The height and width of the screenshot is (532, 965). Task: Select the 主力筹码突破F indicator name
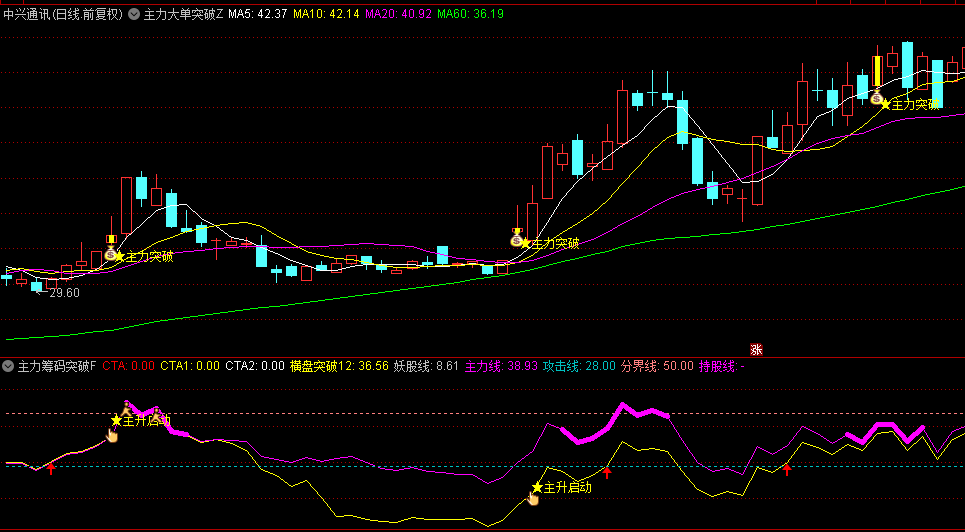click(57, 366)
